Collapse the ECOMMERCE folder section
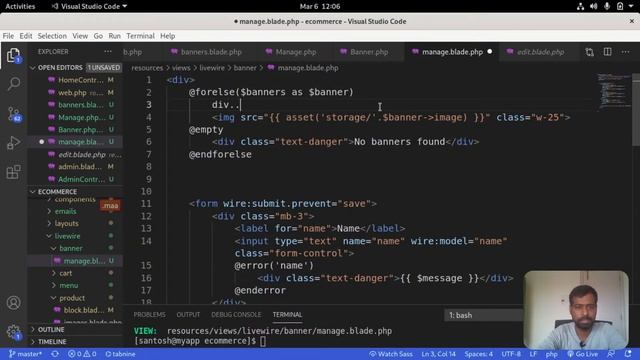The height and width of the screenshot is (360, 640). (x=76, y=191)
